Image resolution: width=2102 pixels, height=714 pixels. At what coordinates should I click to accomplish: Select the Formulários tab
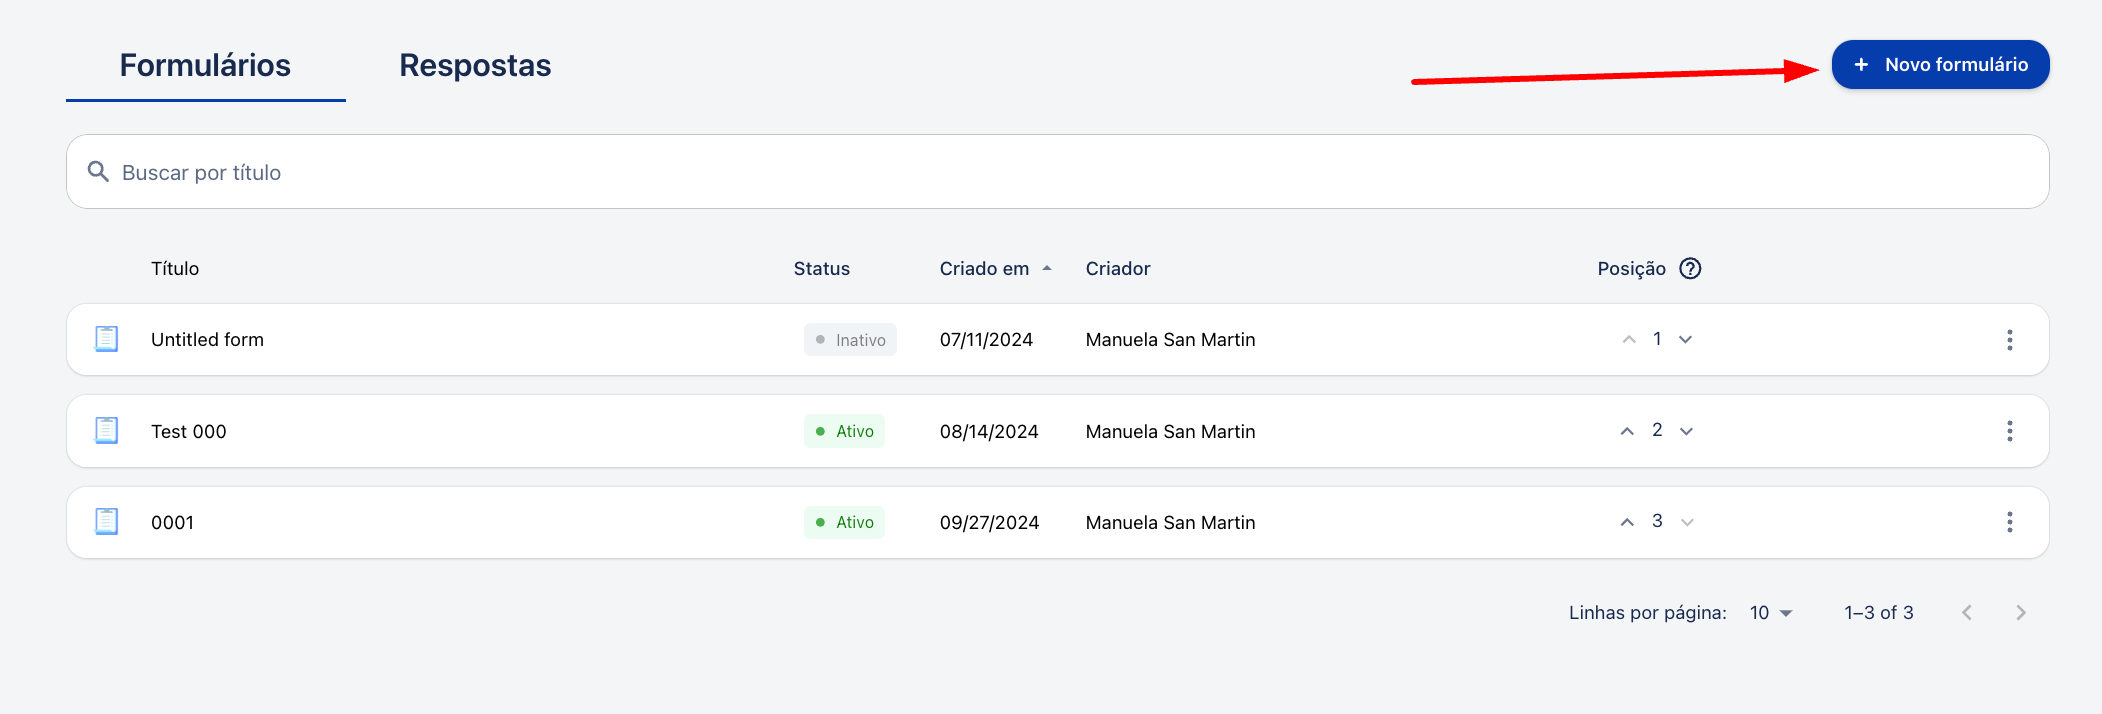205,65
